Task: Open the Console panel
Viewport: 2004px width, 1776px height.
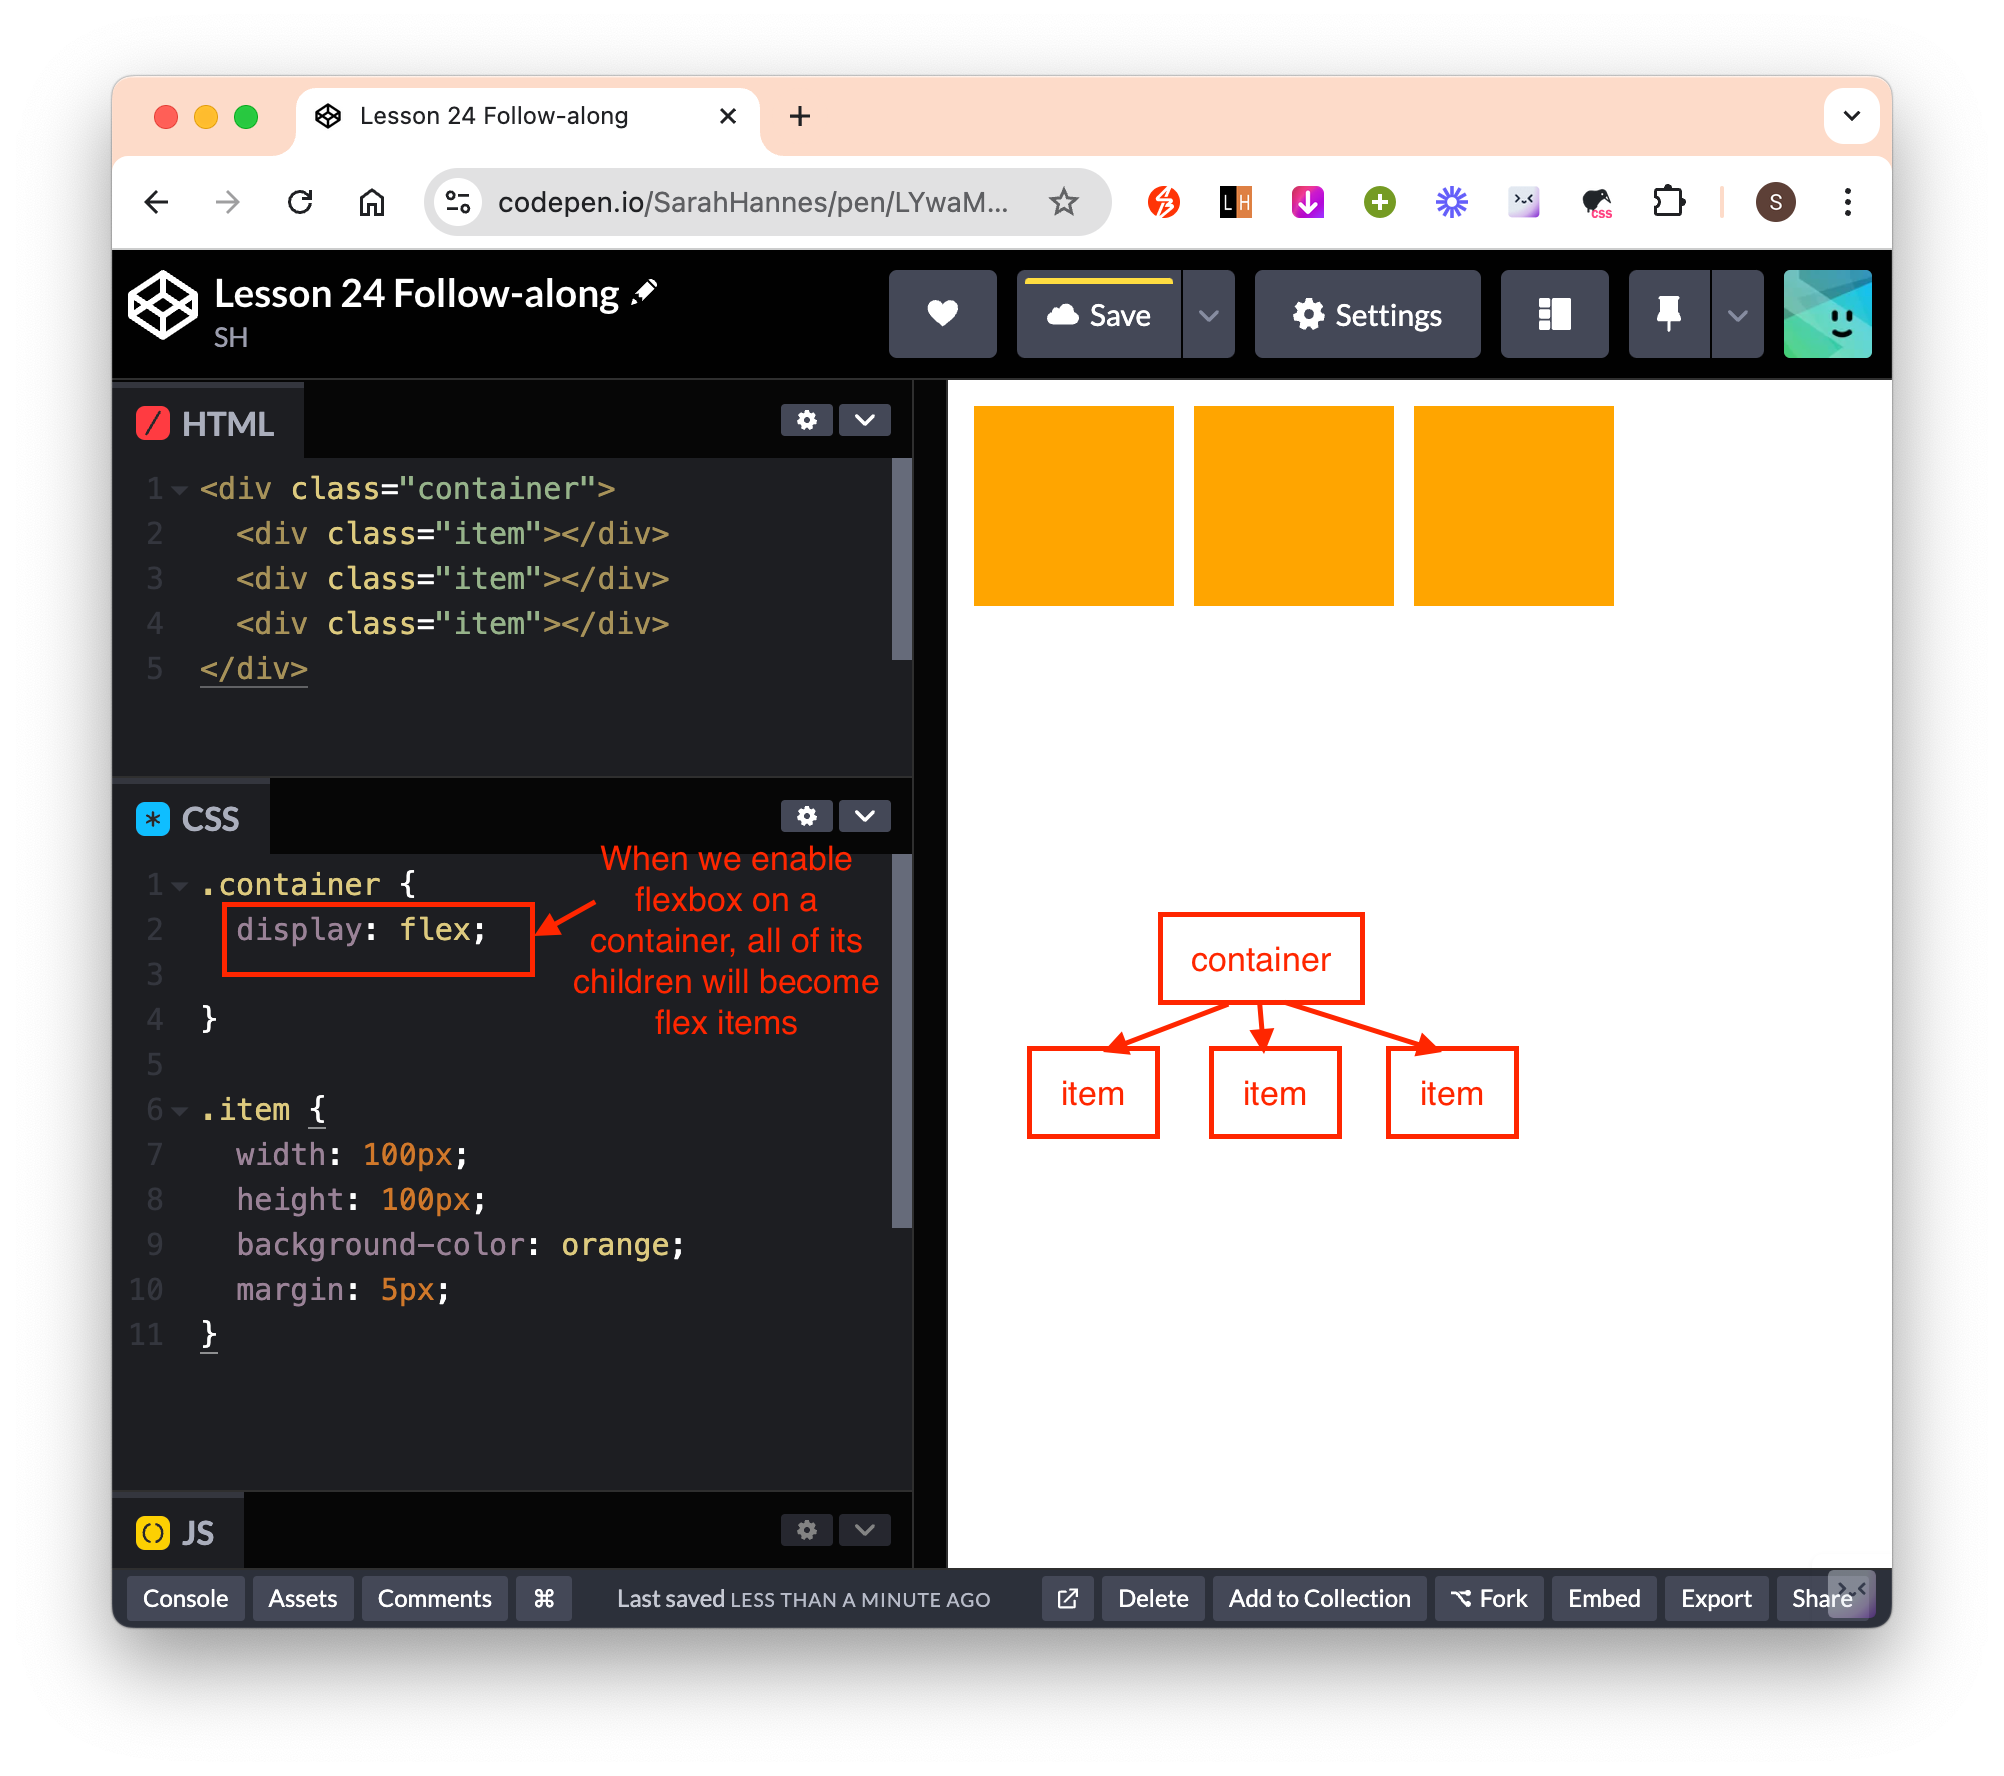Action: coord(186,1598)
